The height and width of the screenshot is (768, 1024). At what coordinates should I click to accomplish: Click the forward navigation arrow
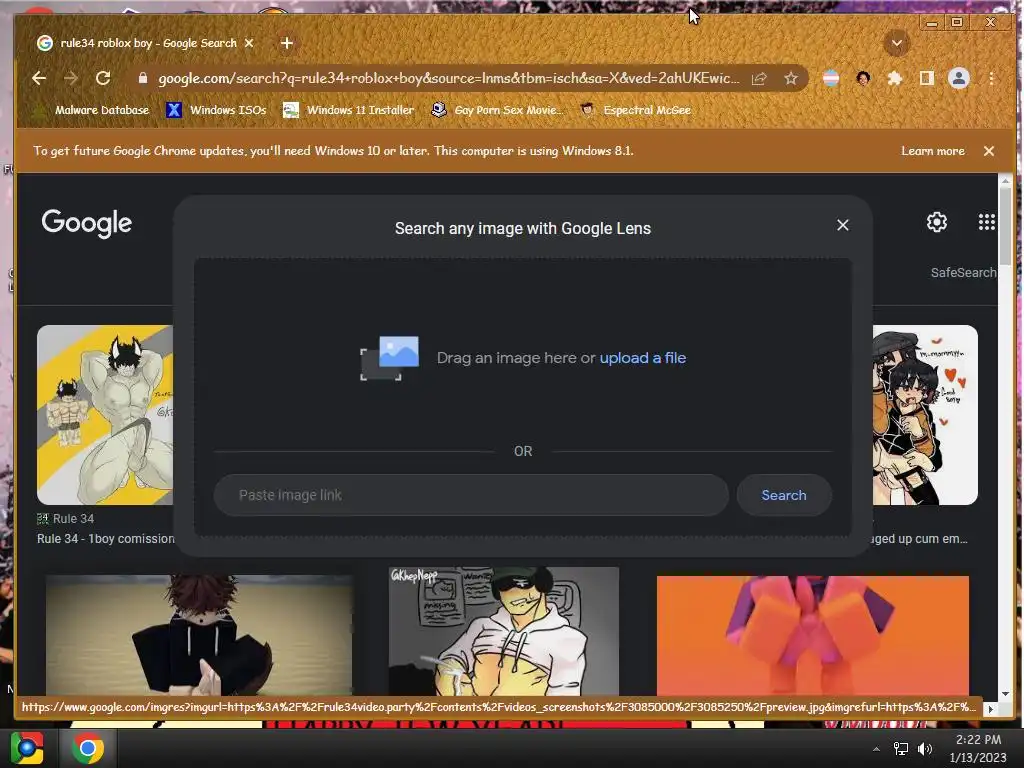71,78
